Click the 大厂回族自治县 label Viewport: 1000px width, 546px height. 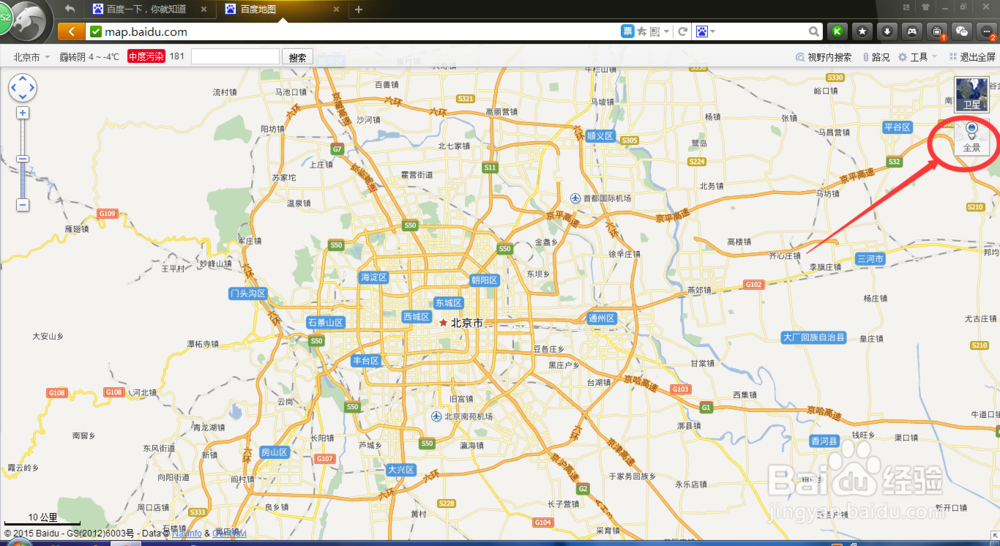(x=814, y=337)
